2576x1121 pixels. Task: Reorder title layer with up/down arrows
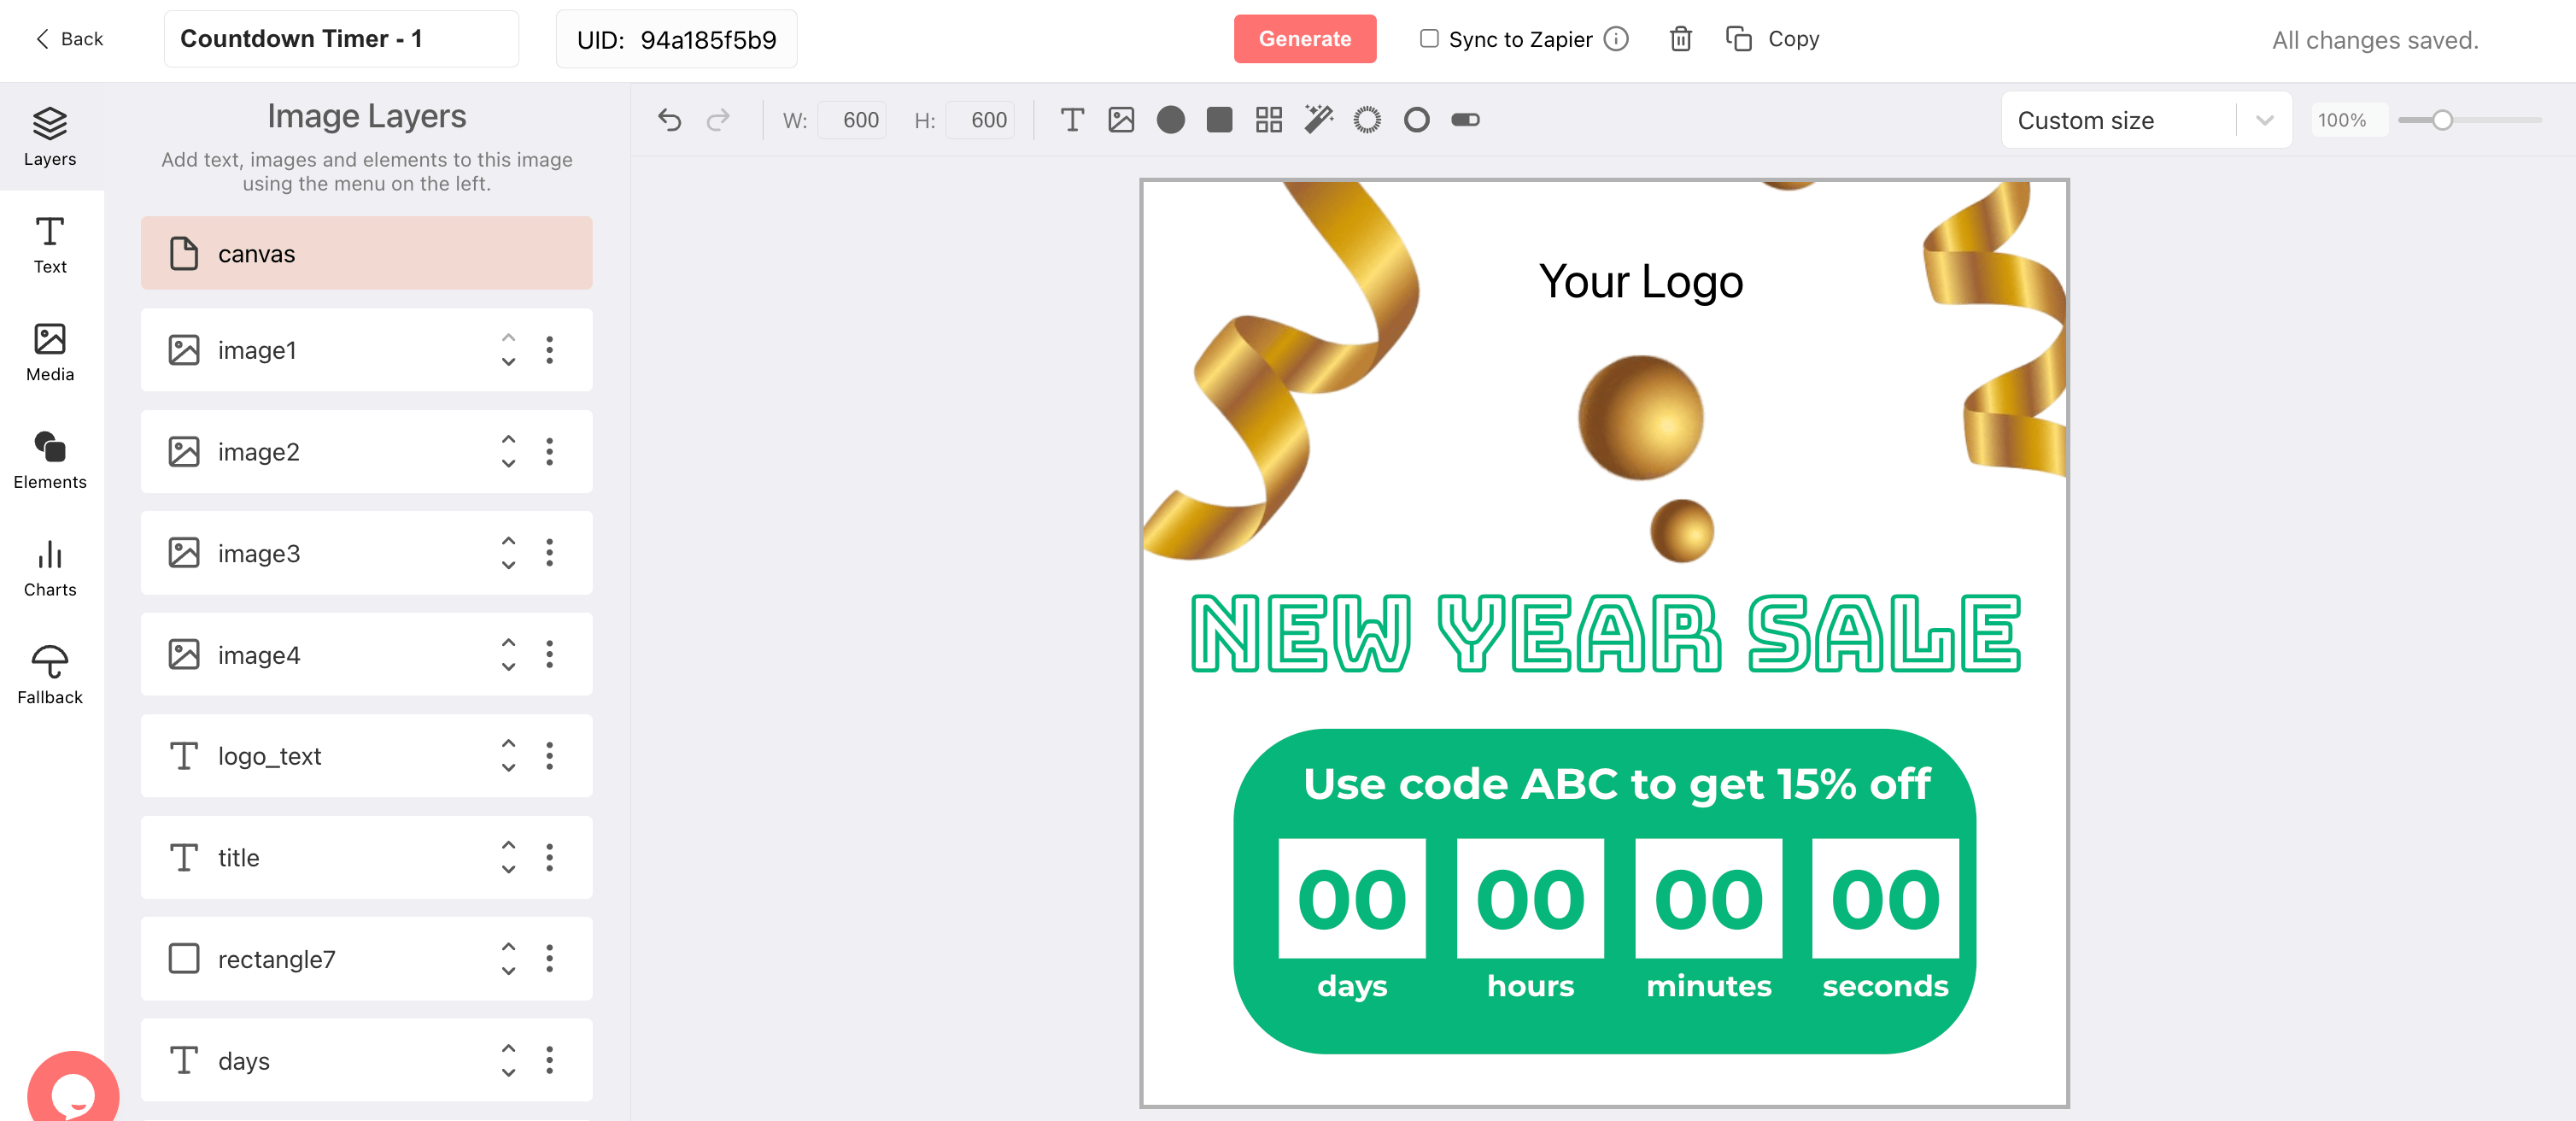tap(508, 858)
